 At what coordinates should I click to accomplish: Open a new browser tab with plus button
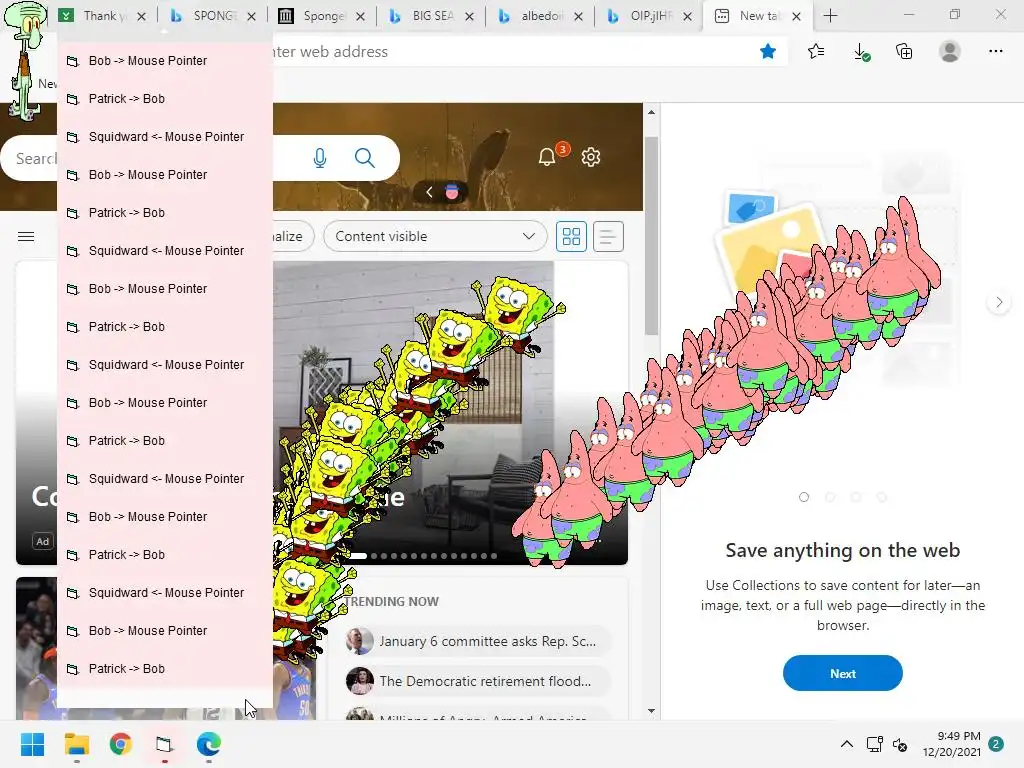[830, 16]
